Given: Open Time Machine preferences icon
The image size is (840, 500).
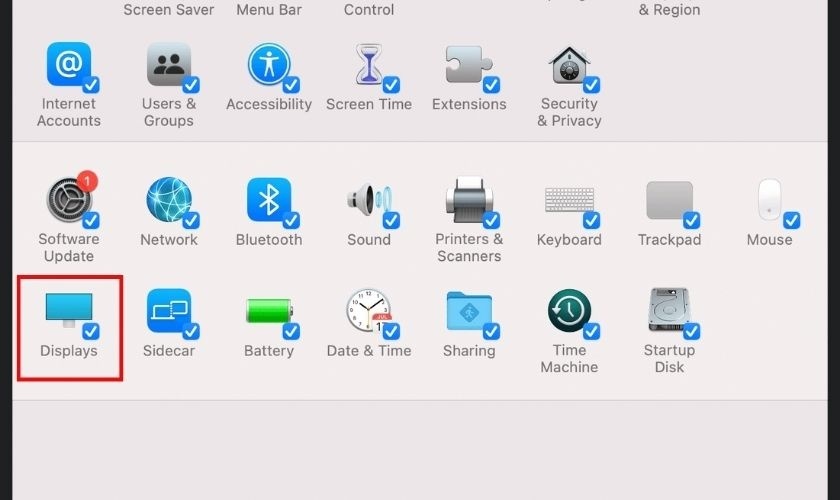Looking at the screenshot, I should click(x=569, y=311).
